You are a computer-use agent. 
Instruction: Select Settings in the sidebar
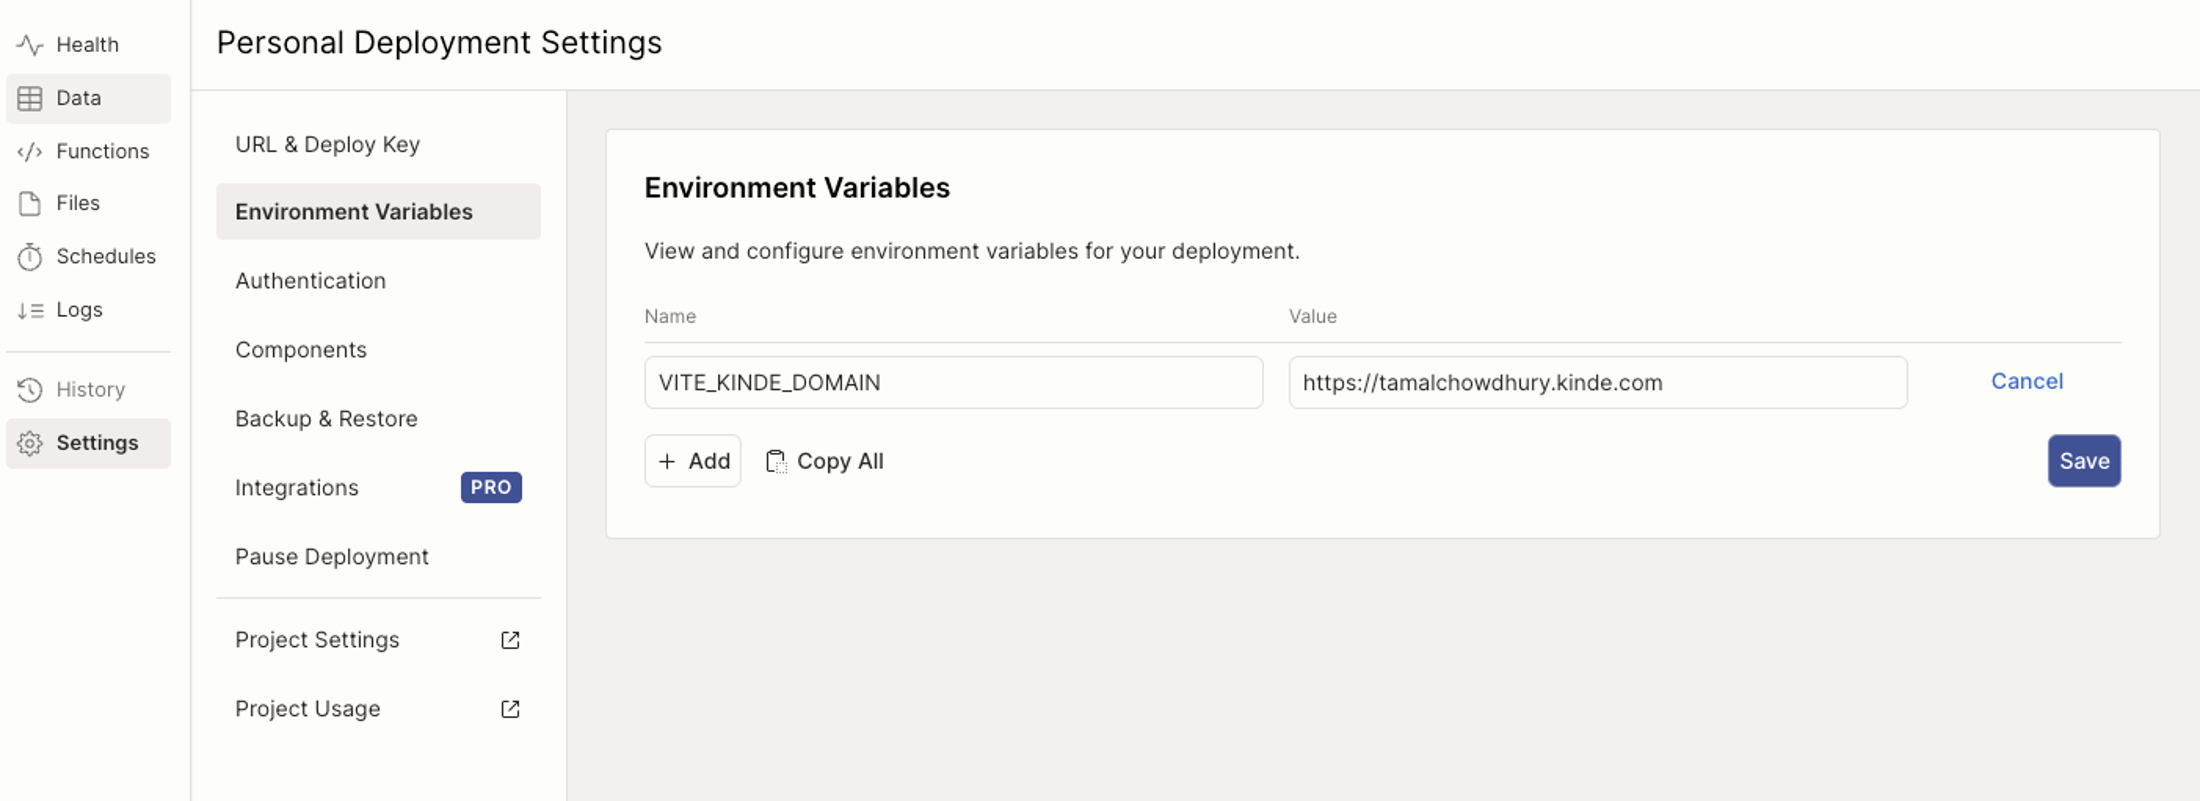pos(88,443)
